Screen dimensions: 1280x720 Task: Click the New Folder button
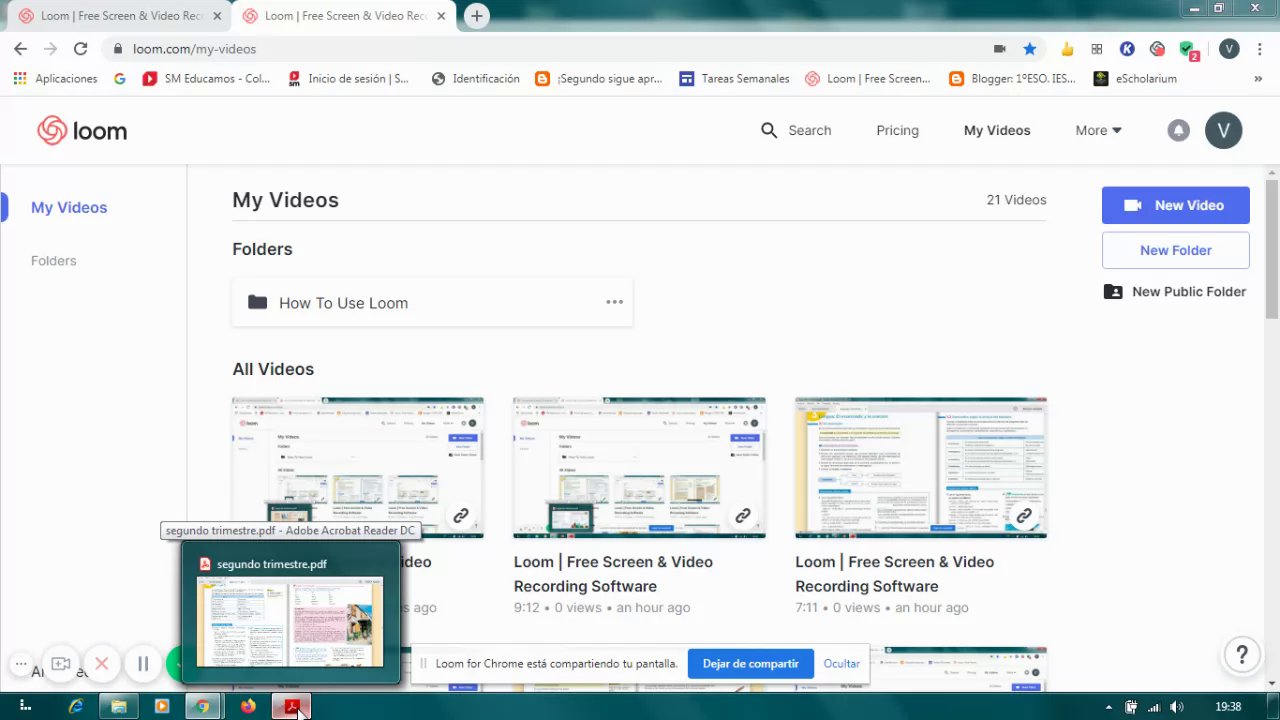(1176, 250)
